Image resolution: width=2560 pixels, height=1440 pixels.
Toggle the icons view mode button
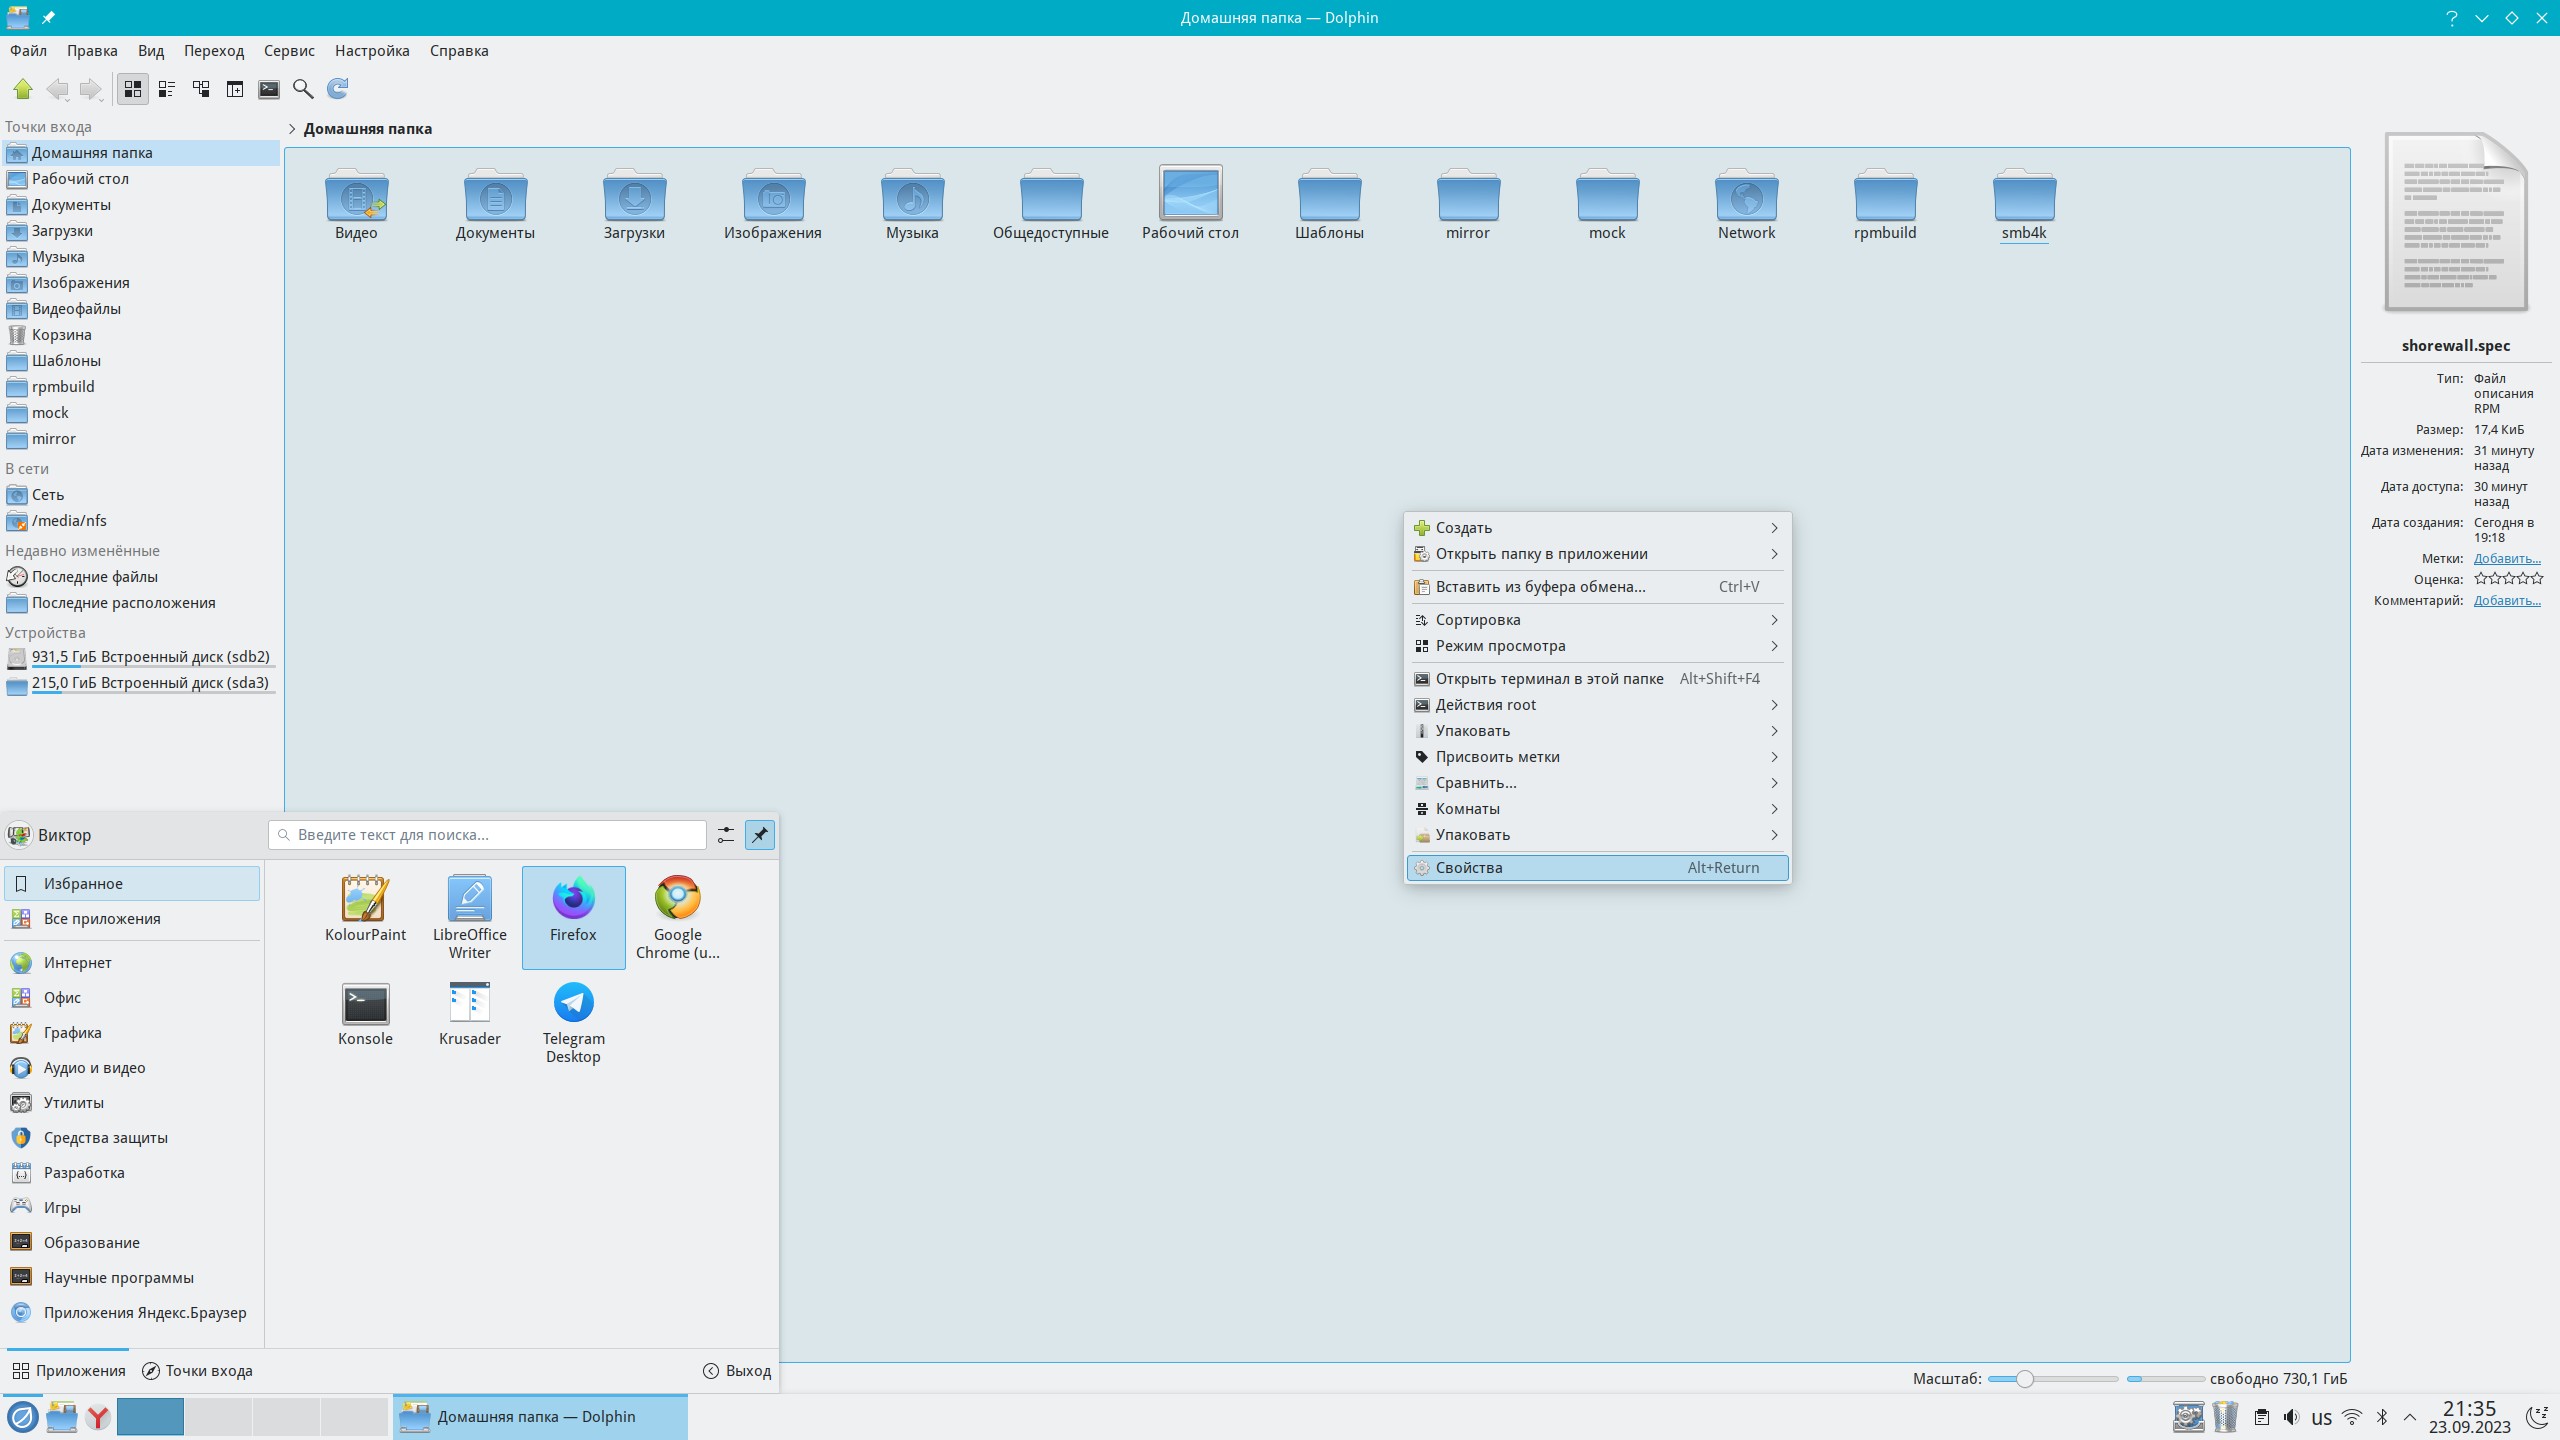[x=132, y=89]
